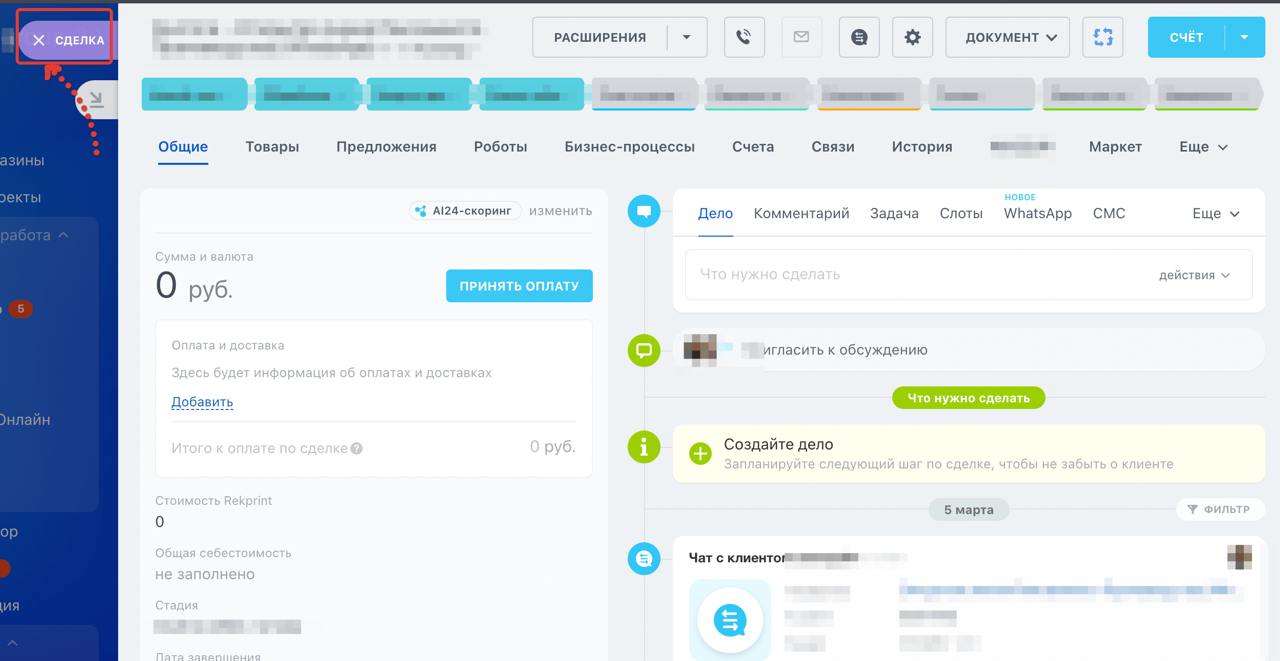Open help icon next to Итого к оплате
This screenshot has height=661, width=1280.
(357, 448)
